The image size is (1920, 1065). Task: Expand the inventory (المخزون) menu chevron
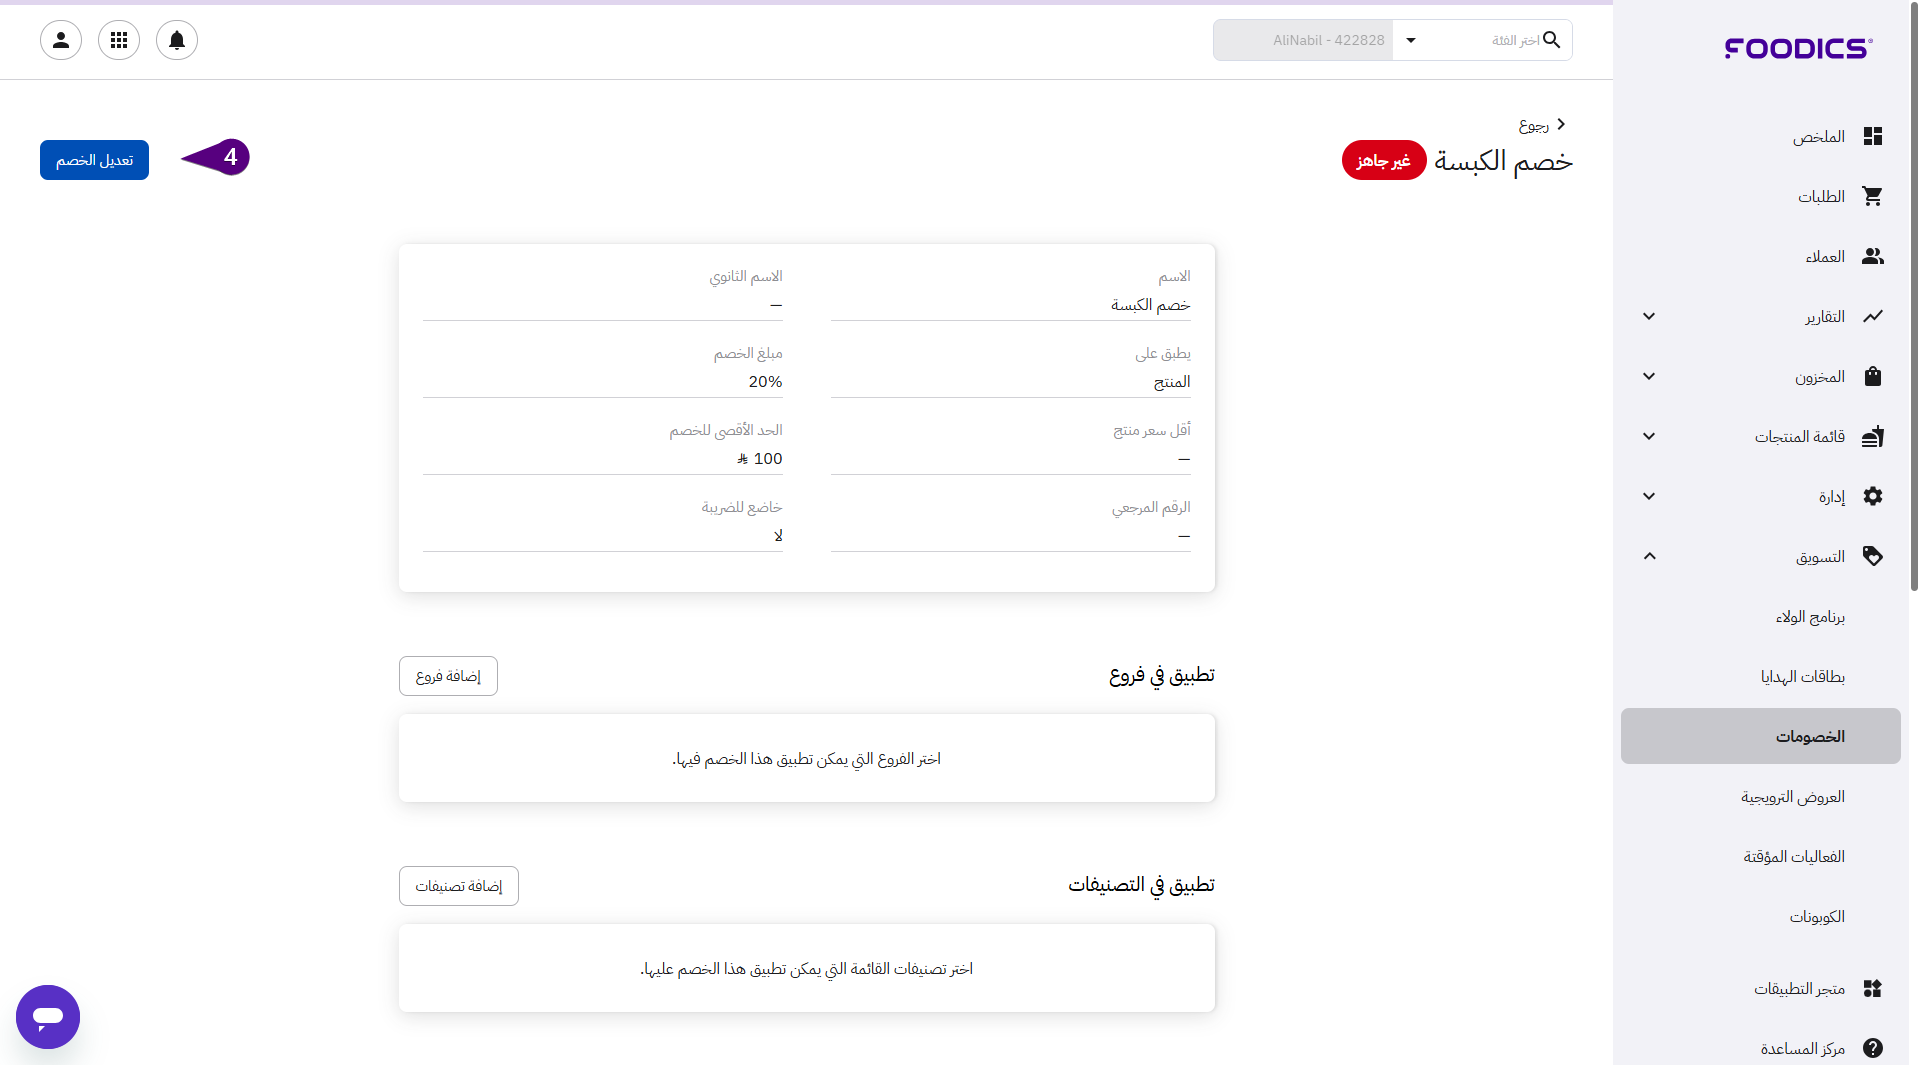pos(1649,377)
